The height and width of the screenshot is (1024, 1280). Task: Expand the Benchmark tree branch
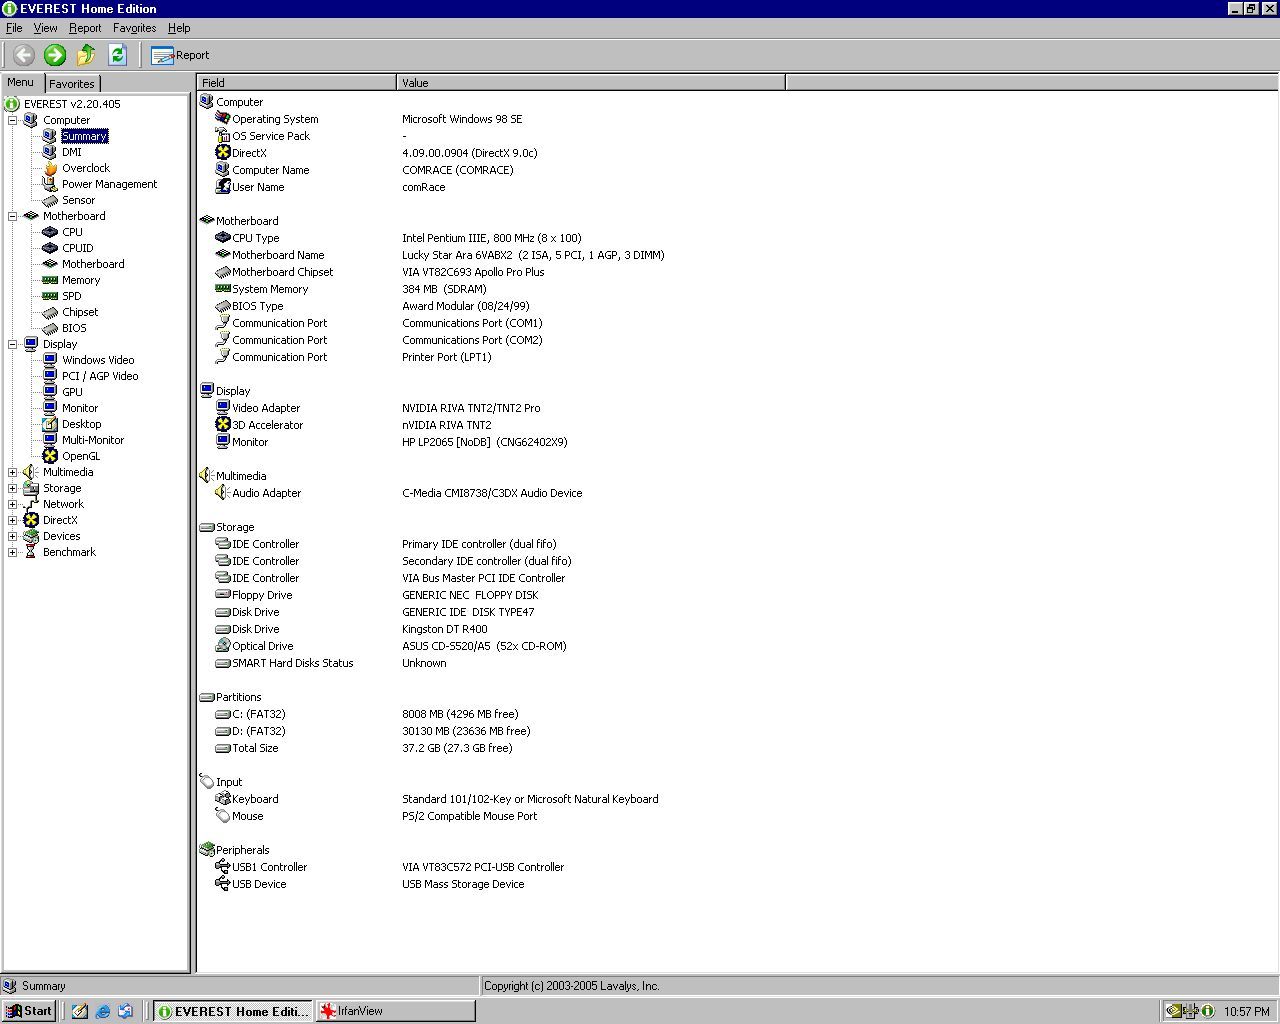point(13,552)
